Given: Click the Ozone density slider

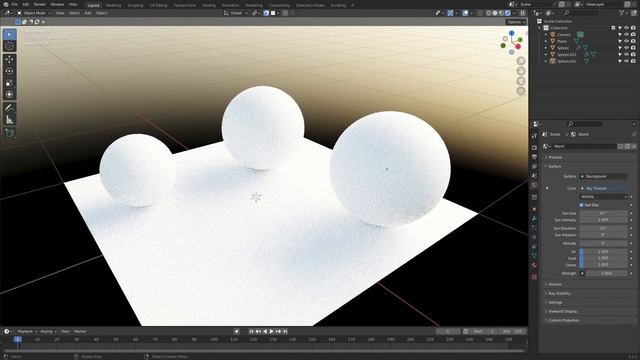Looking at the screenshot, I should click(x=603, y=265).
